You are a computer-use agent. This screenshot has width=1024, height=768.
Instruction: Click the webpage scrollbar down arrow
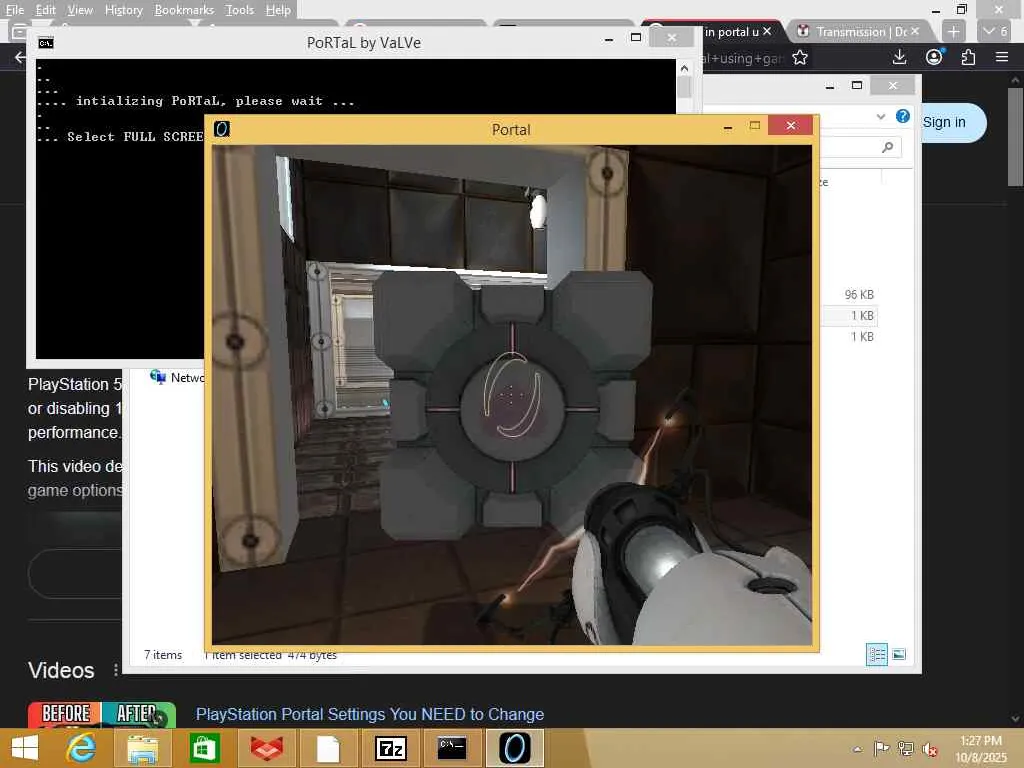[x=1016, y=718]
